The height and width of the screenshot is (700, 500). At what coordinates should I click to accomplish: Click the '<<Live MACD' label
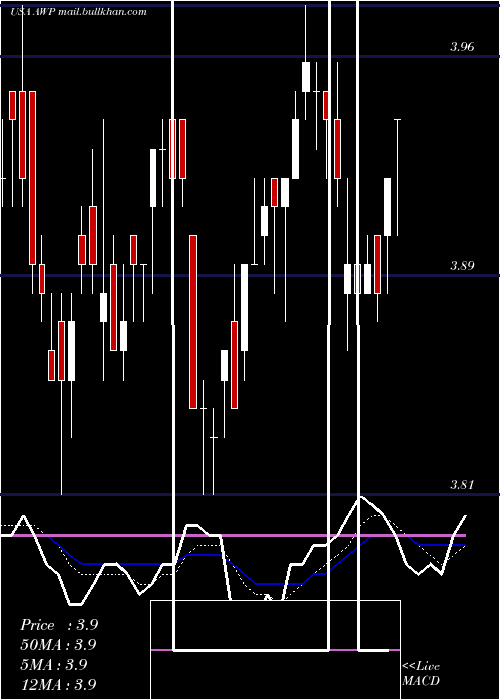[x=421, y=673]
